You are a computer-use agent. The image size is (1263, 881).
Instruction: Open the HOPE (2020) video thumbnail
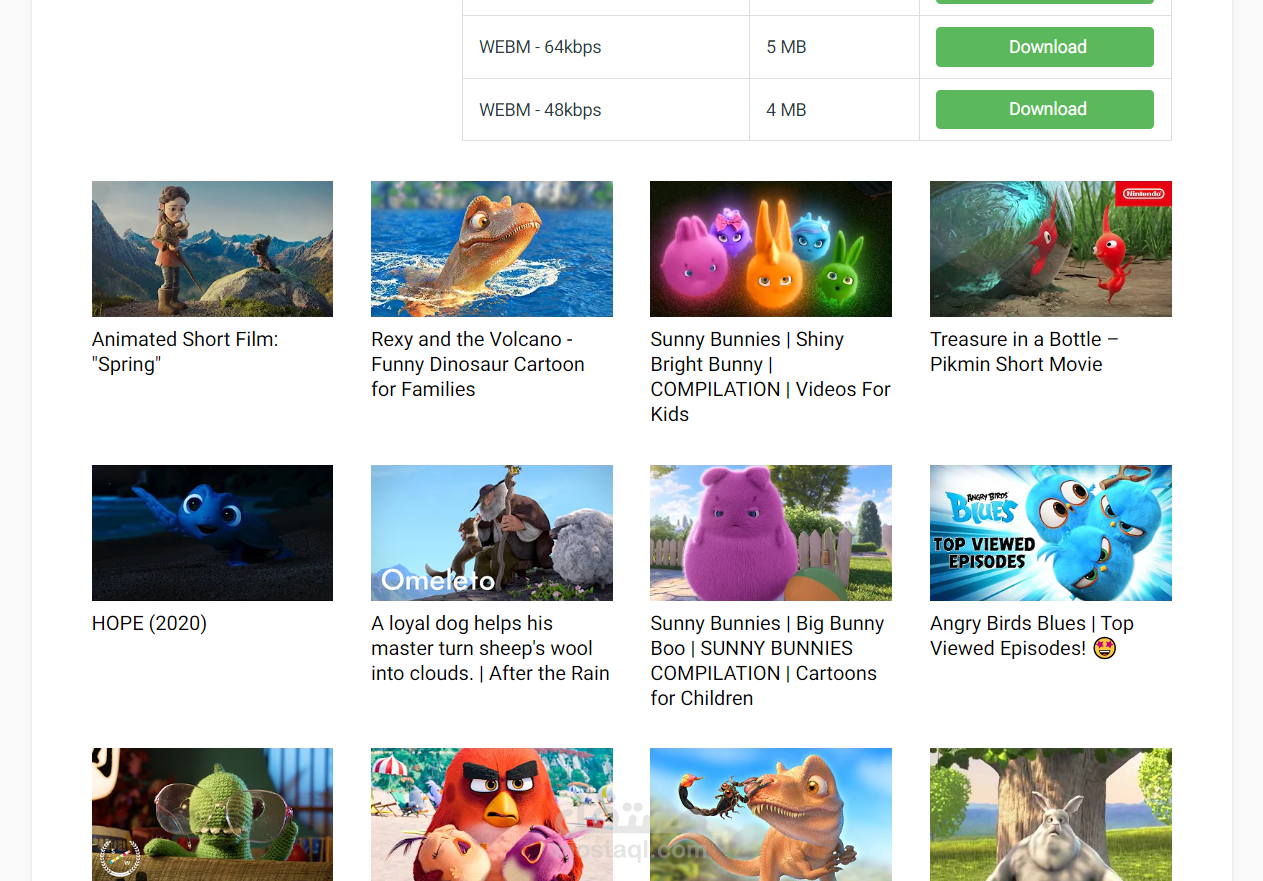pyautogui.click(x=212, y=533)
